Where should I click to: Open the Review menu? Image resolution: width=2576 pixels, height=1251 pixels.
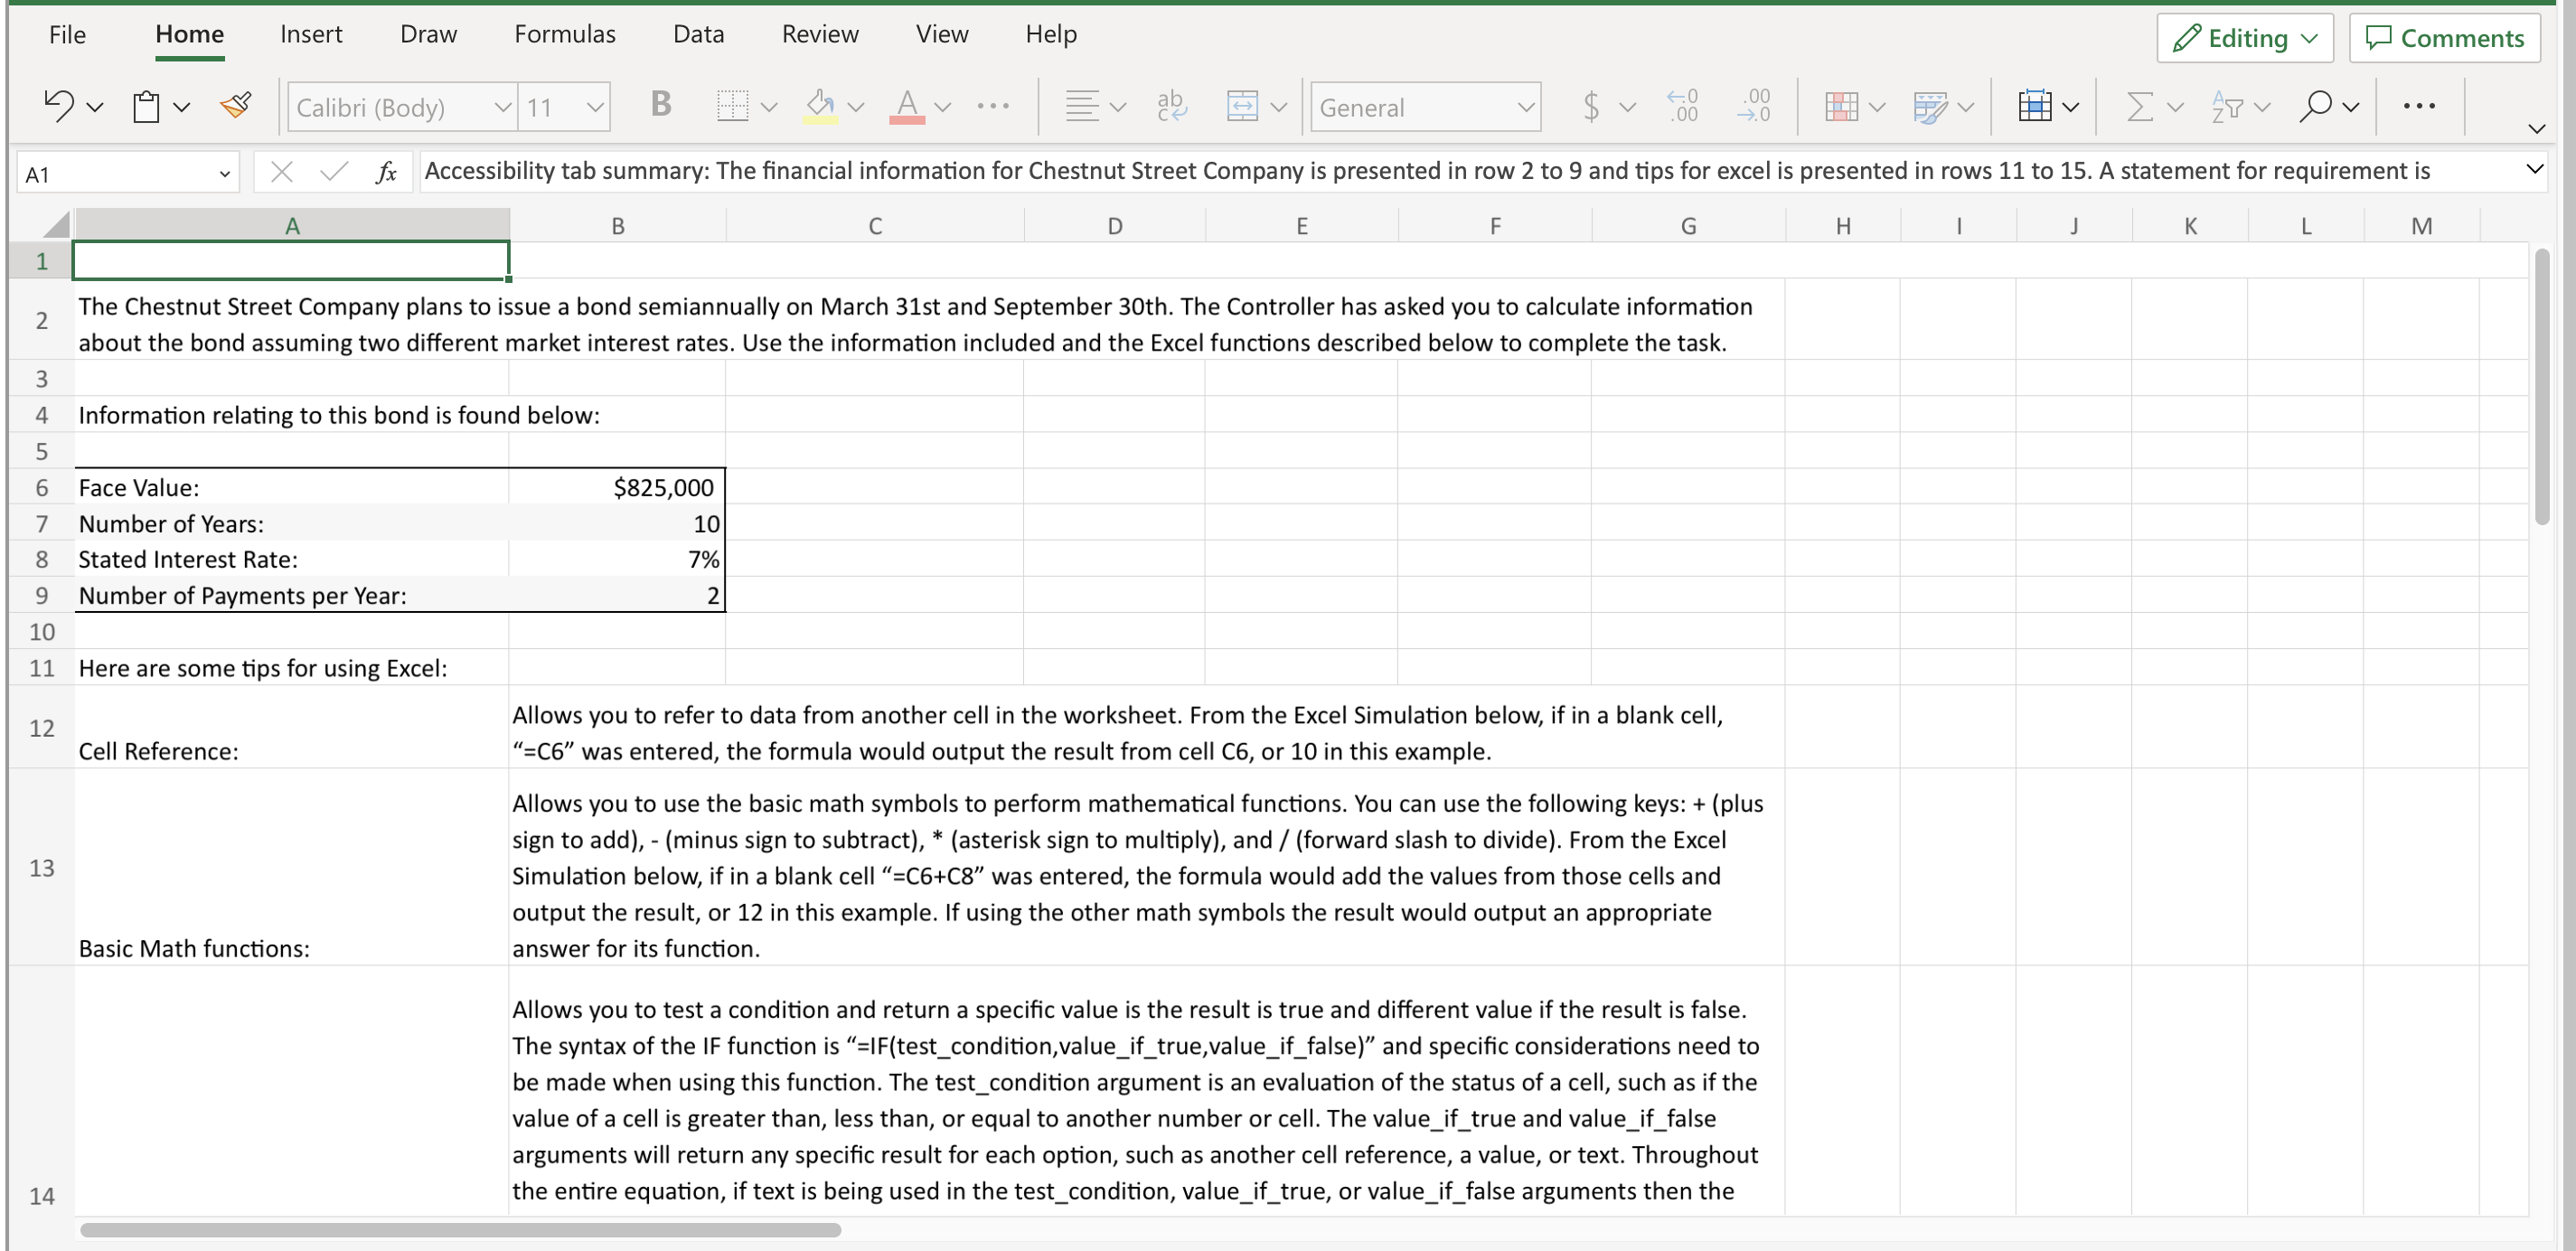(x=820, y=33)
